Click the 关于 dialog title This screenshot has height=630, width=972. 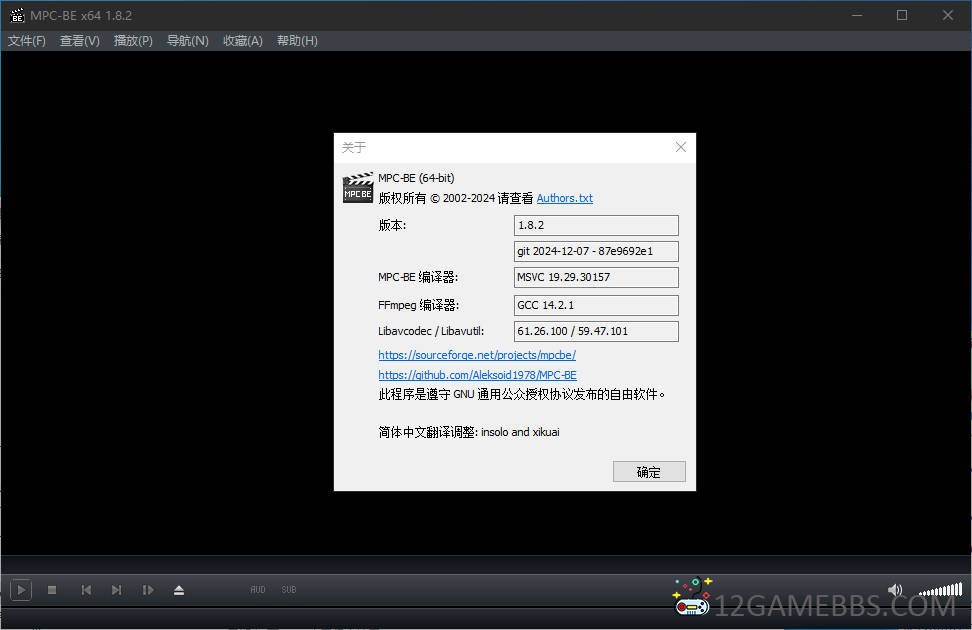pos(354,148)
